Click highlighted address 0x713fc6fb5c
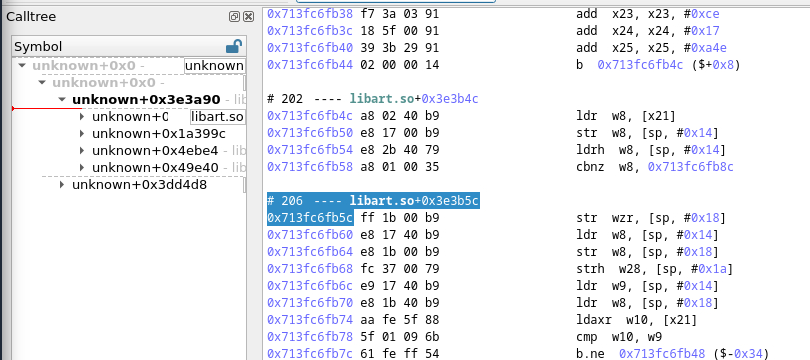 tap(310, 218)
